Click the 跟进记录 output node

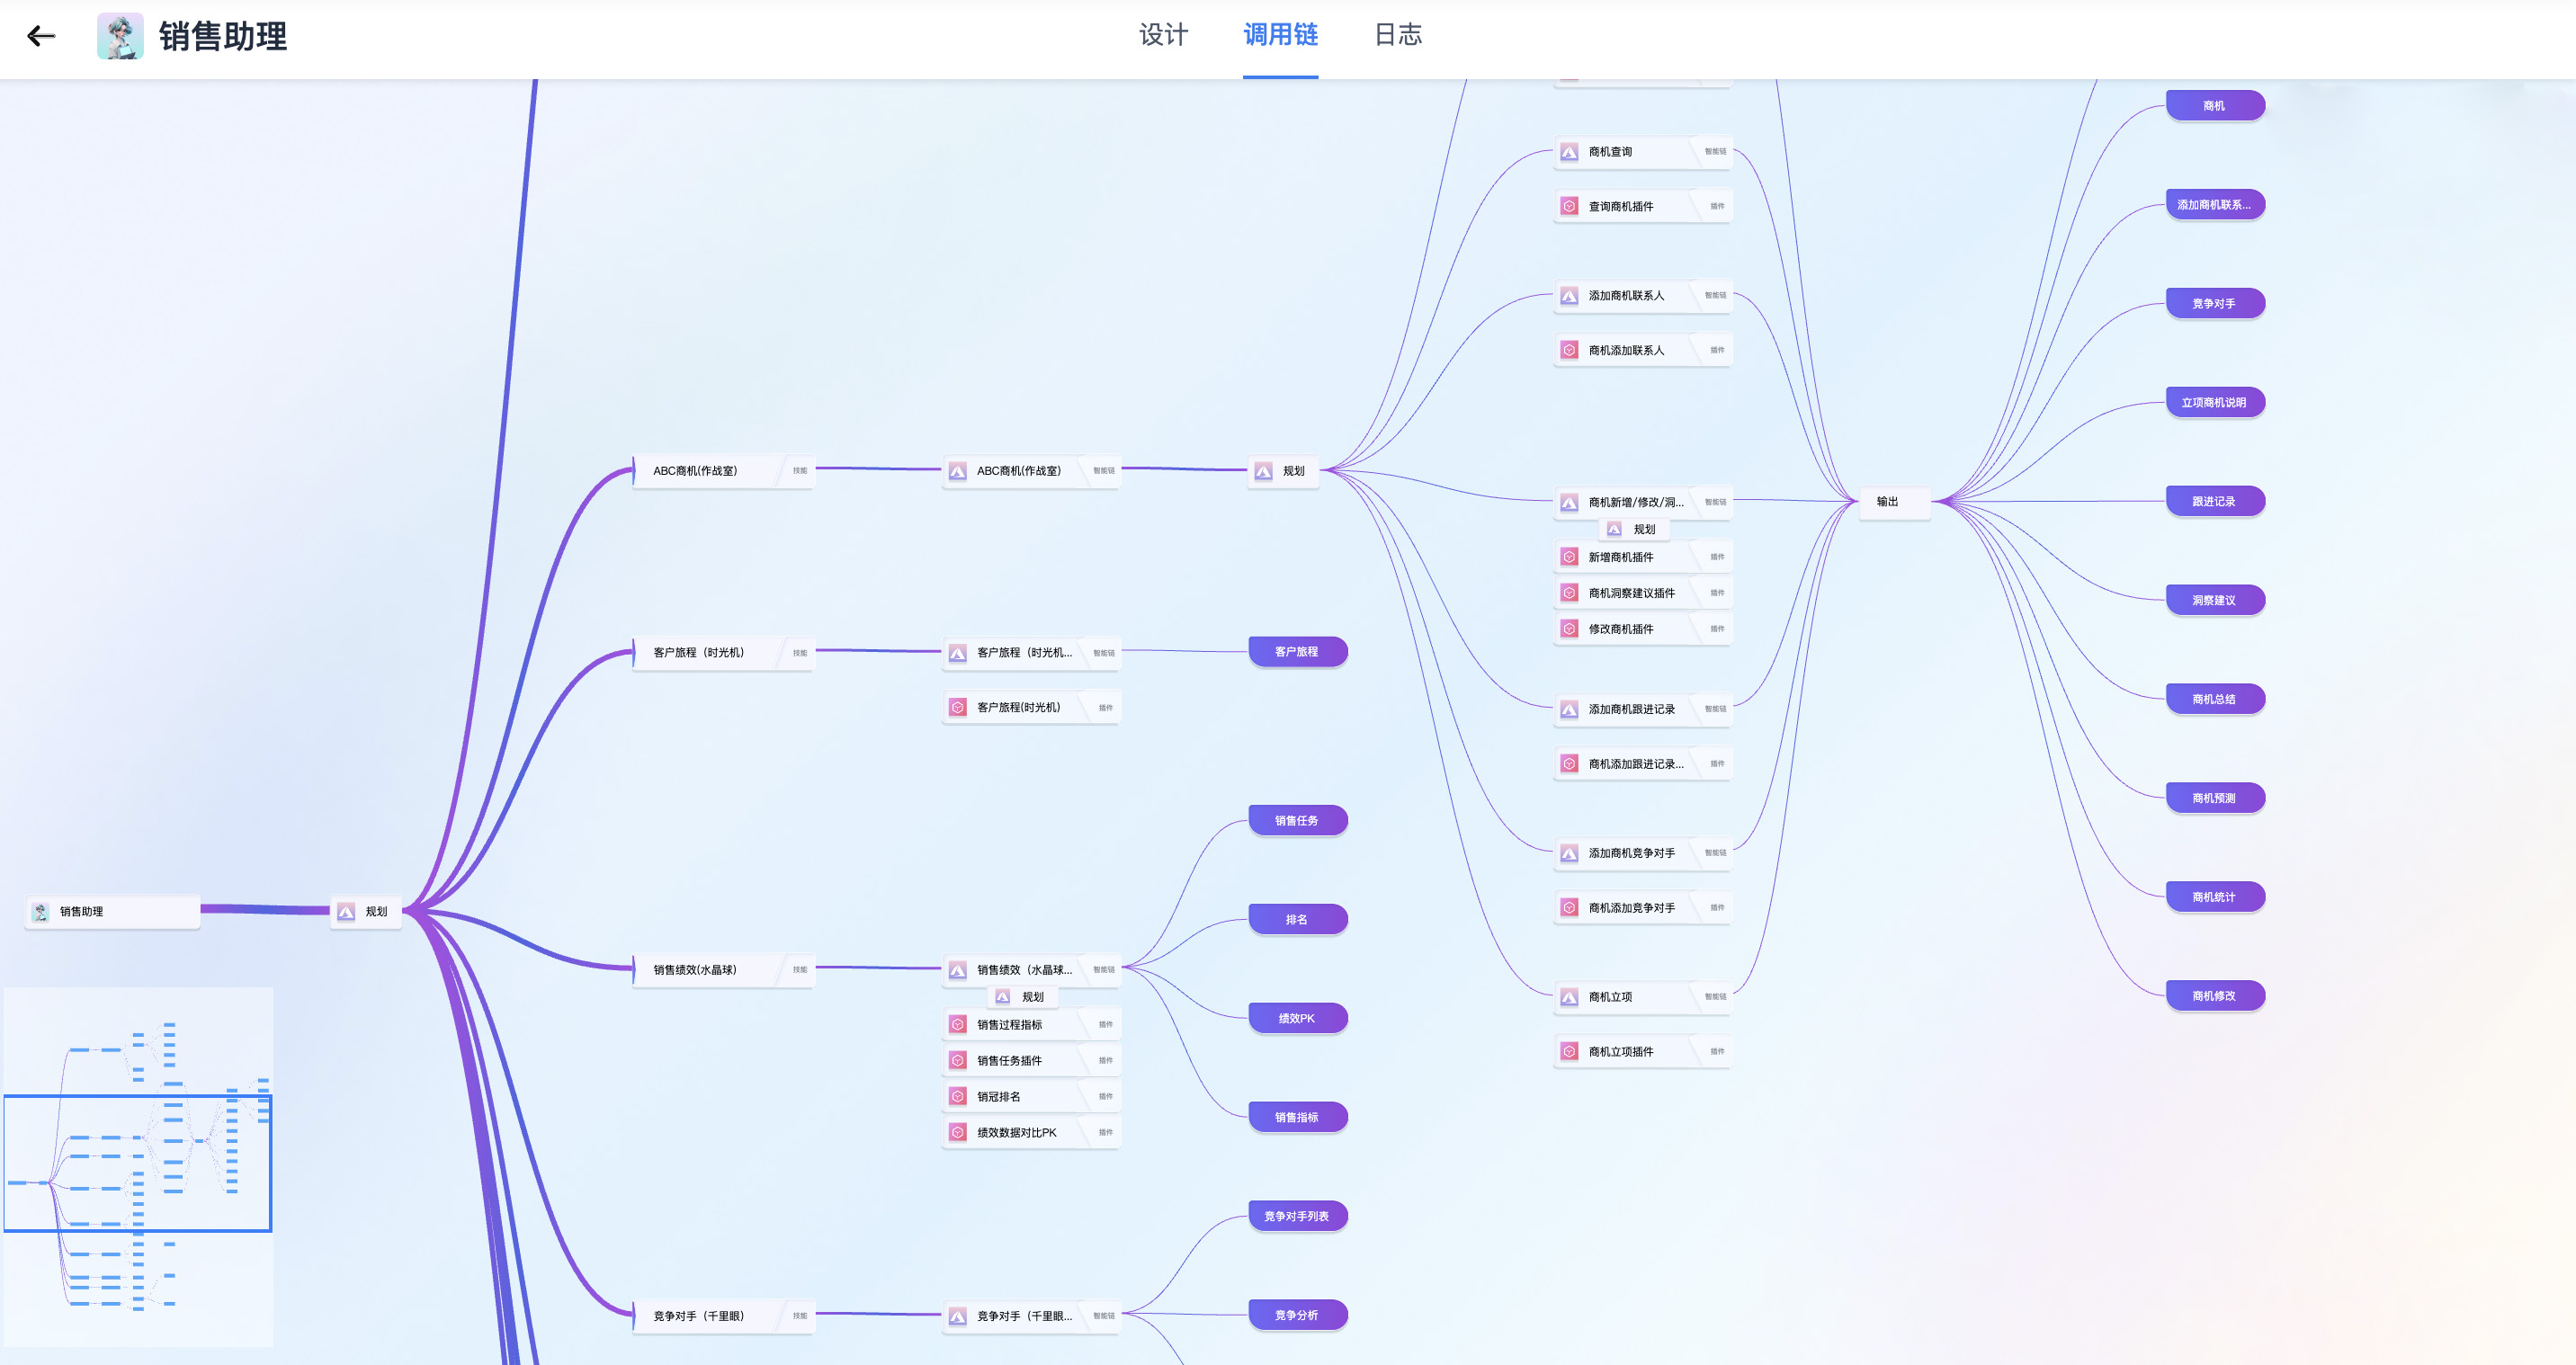[2215, 501]
